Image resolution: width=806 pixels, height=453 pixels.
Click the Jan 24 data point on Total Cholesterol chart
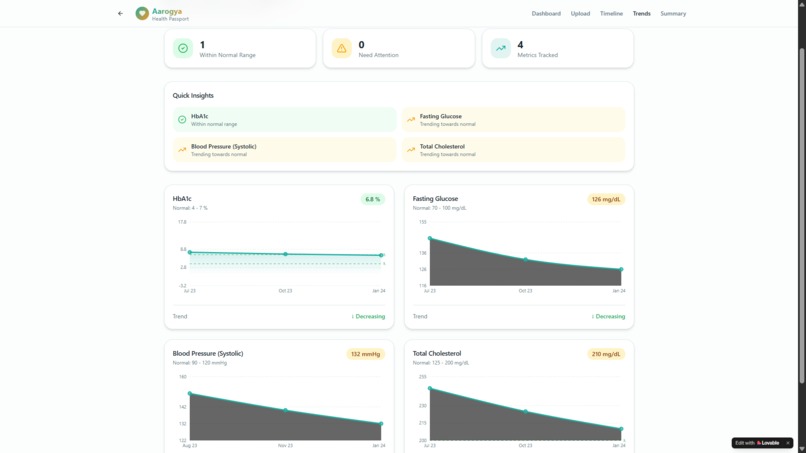[621, 429]
